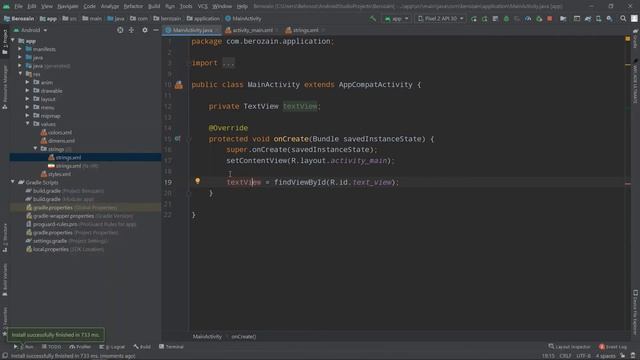Open the Build menu
Viewport: 640px width, 360px height.
[x=154, y=7]
